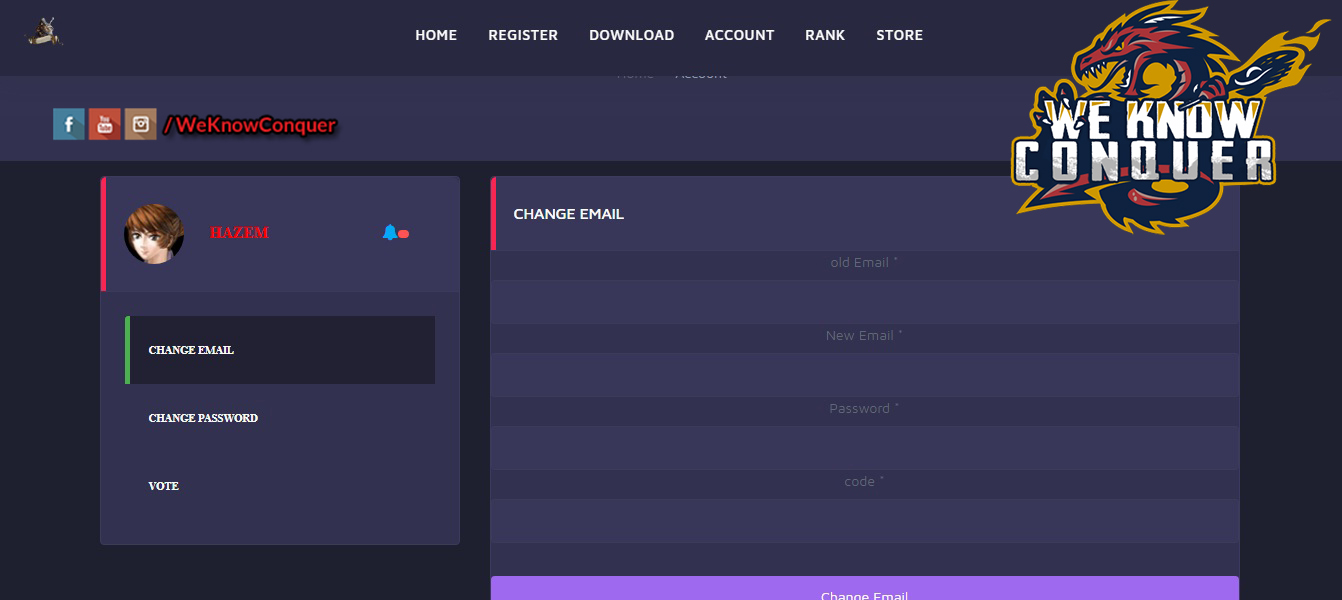Click the /WeKnowConquer social text
The image size is (1342, 600).
250,125
